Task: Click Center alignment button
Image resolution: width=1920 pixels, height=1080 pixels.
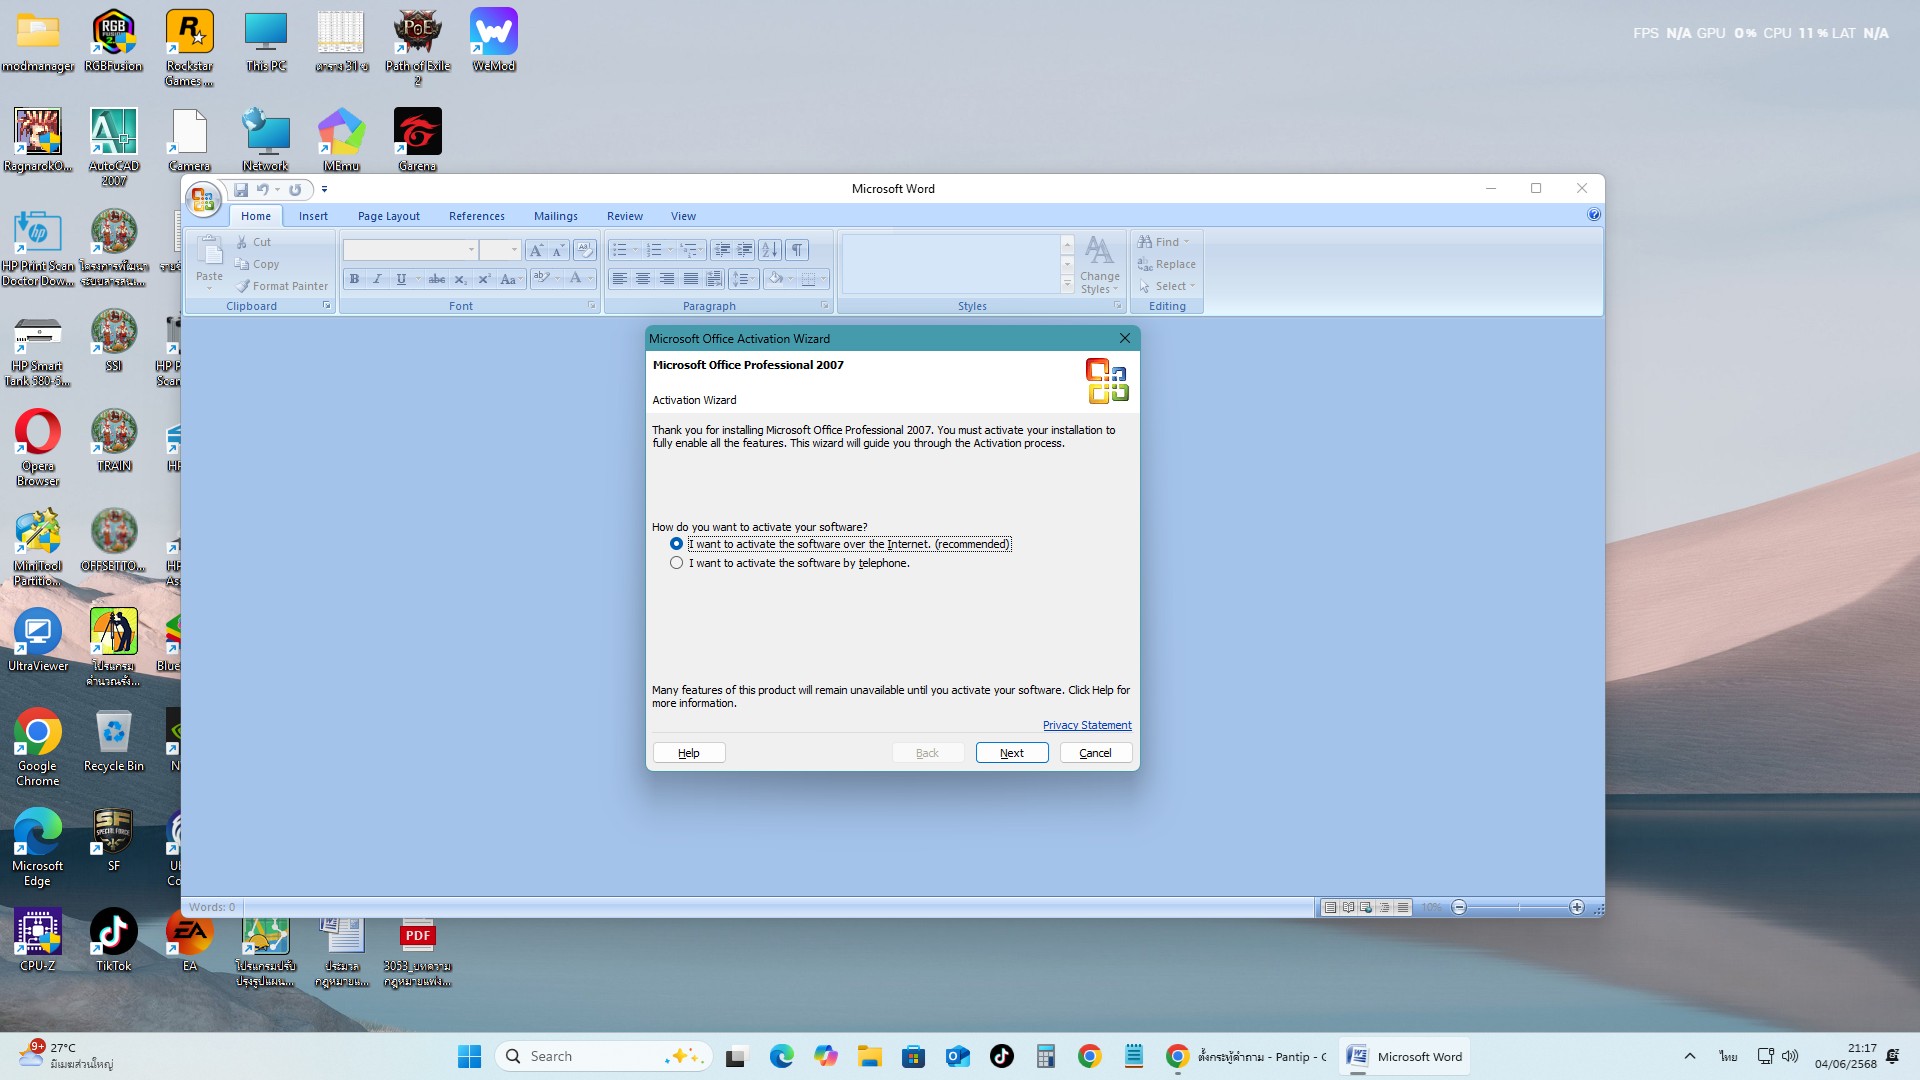Action: click(x=643, y=279)
